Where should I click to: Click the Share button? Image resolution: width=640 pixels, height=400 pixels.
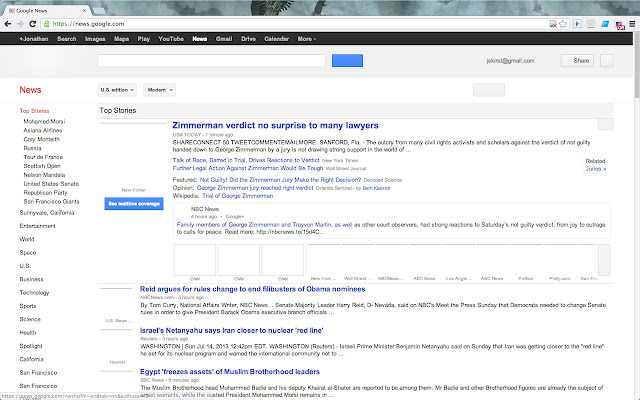tap(577, 61)
